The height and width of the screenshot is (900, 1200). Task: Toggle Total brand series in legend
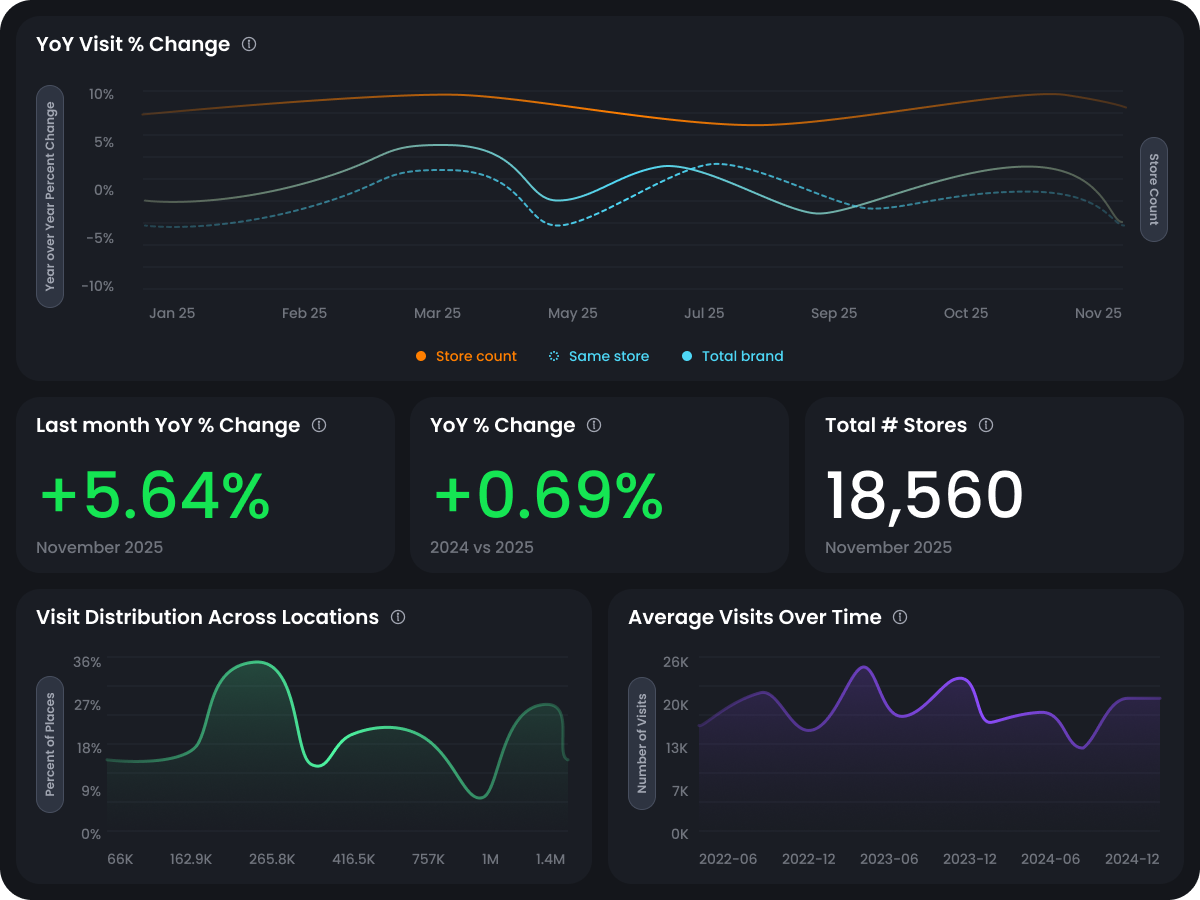[x=742, y=356]
